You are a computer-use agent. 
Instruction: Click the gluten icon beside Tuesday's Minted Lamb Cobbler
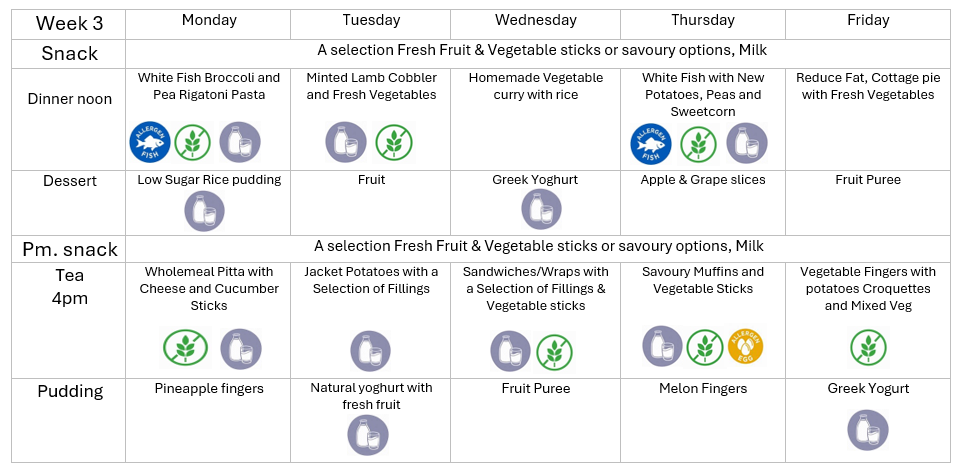[395, 142]
